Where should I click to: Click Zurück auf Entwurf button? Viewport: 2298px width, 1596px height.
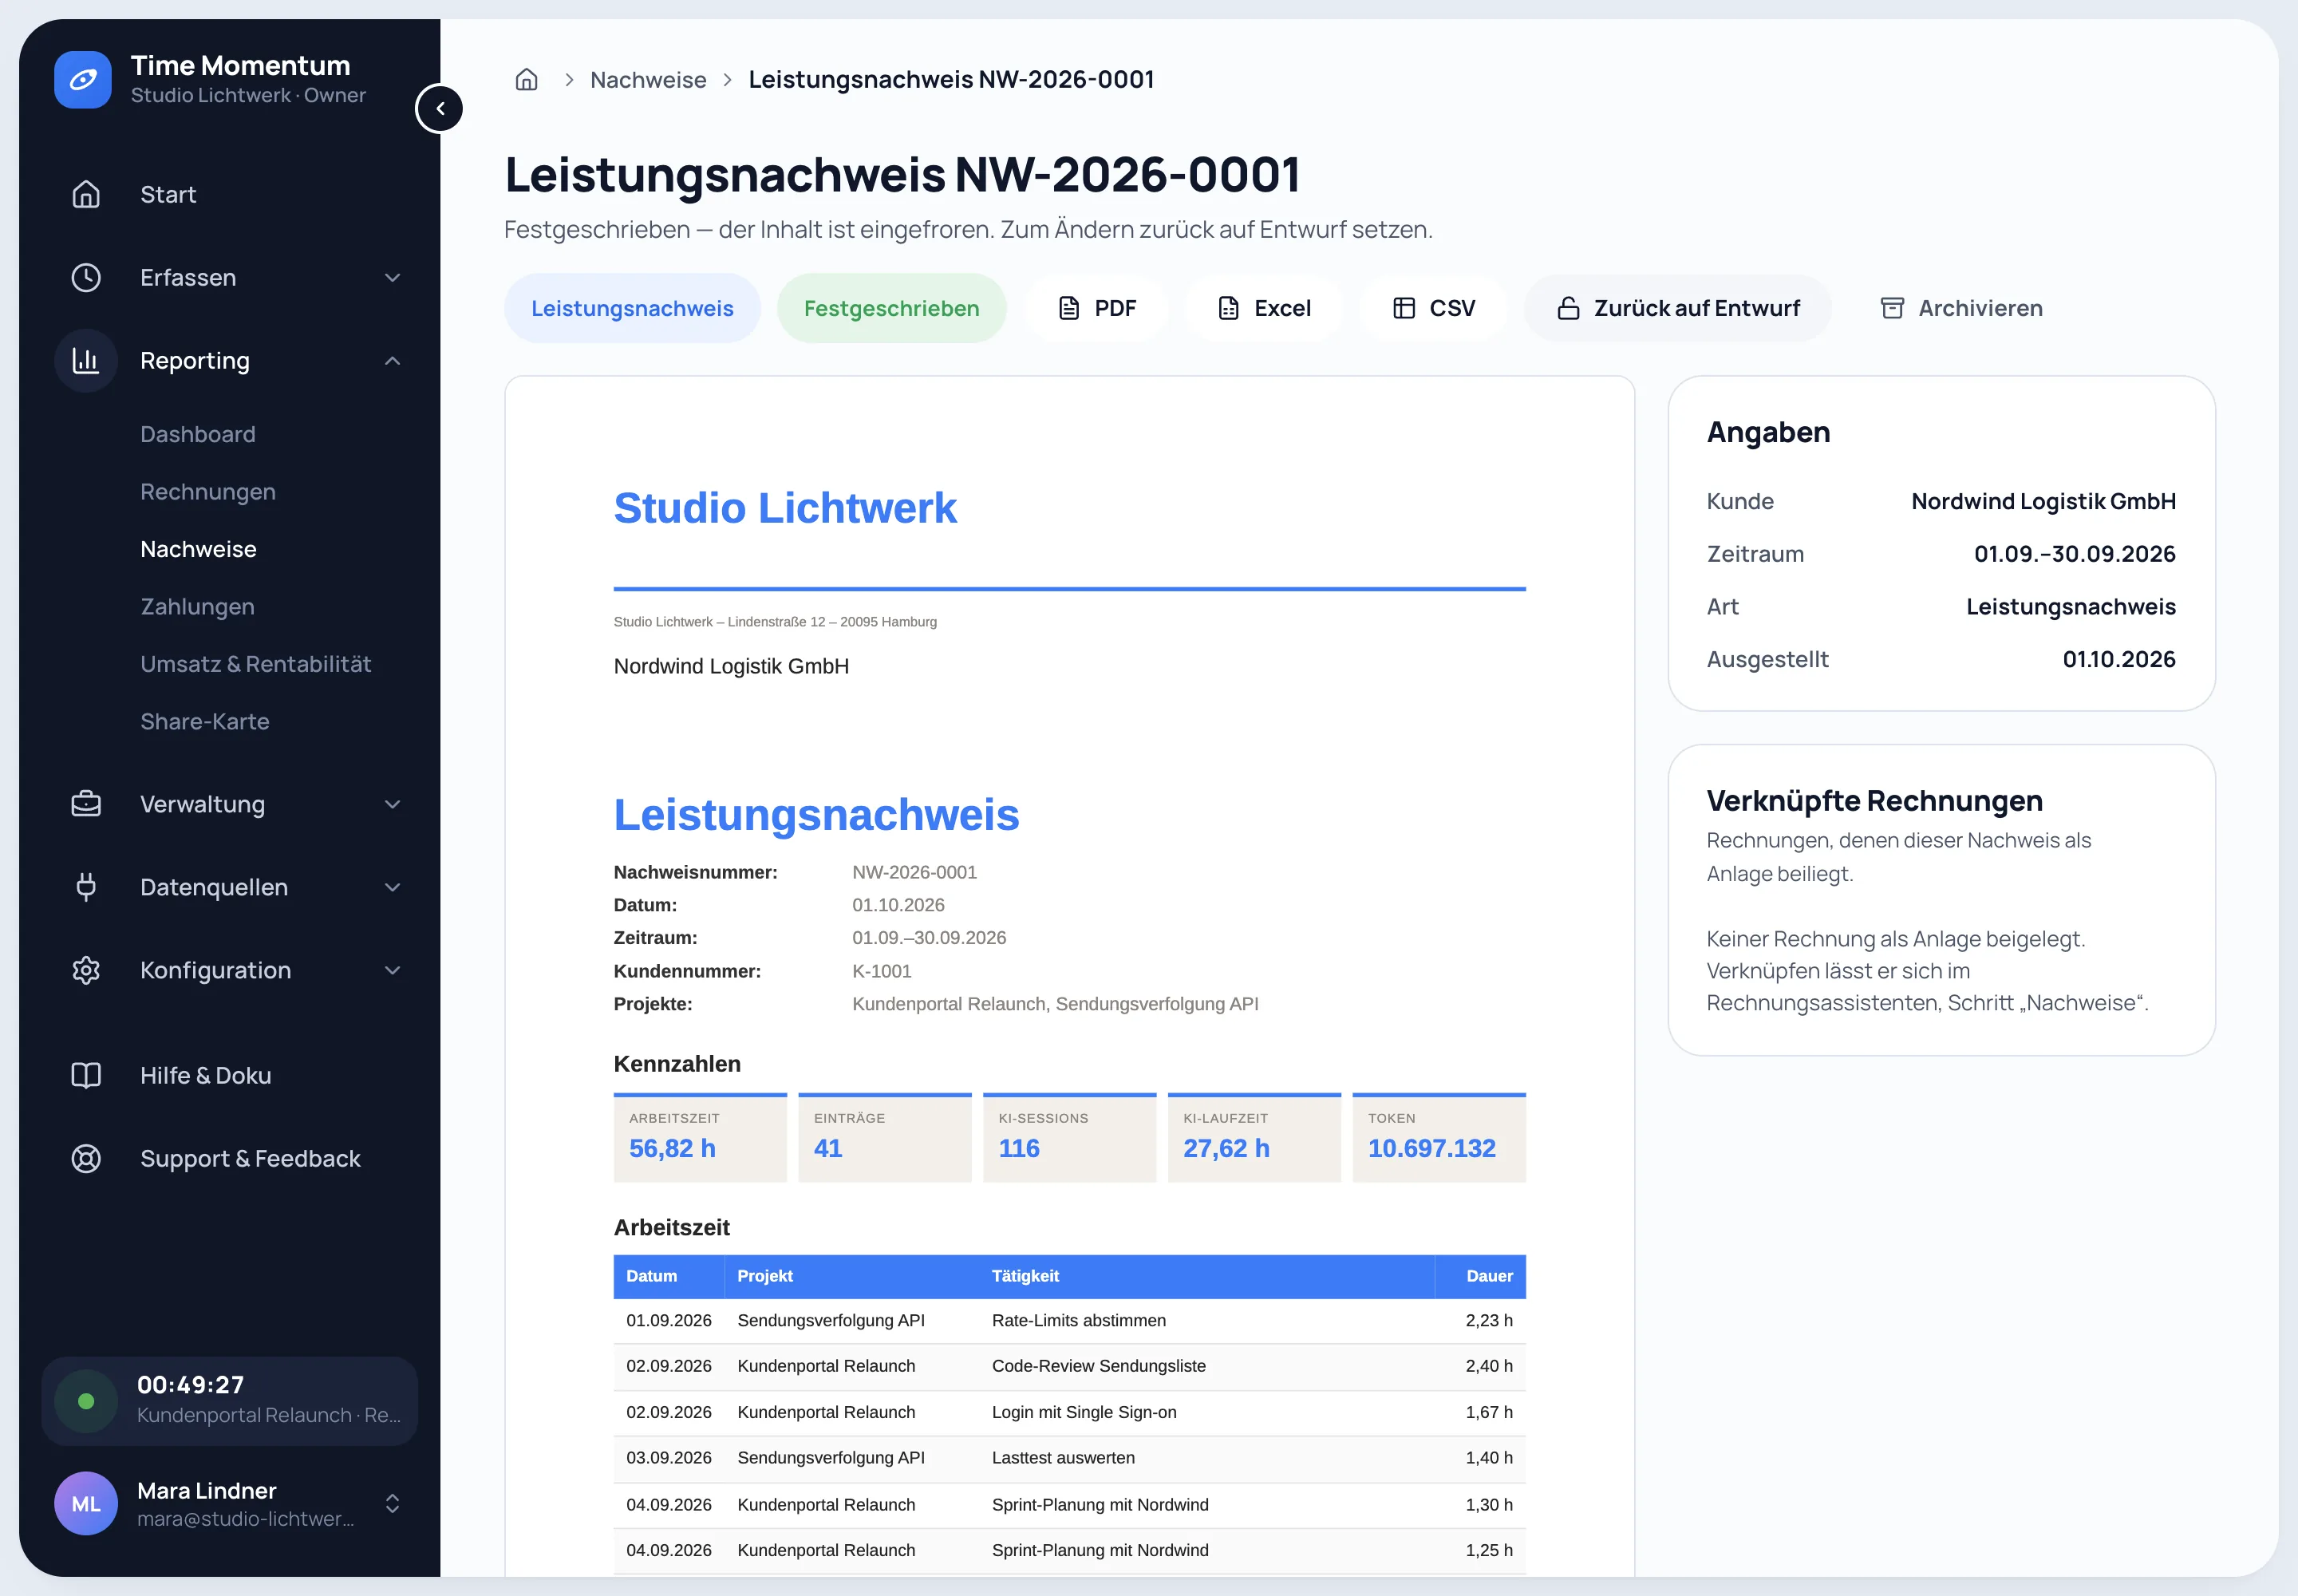[x=1678, y=308]
